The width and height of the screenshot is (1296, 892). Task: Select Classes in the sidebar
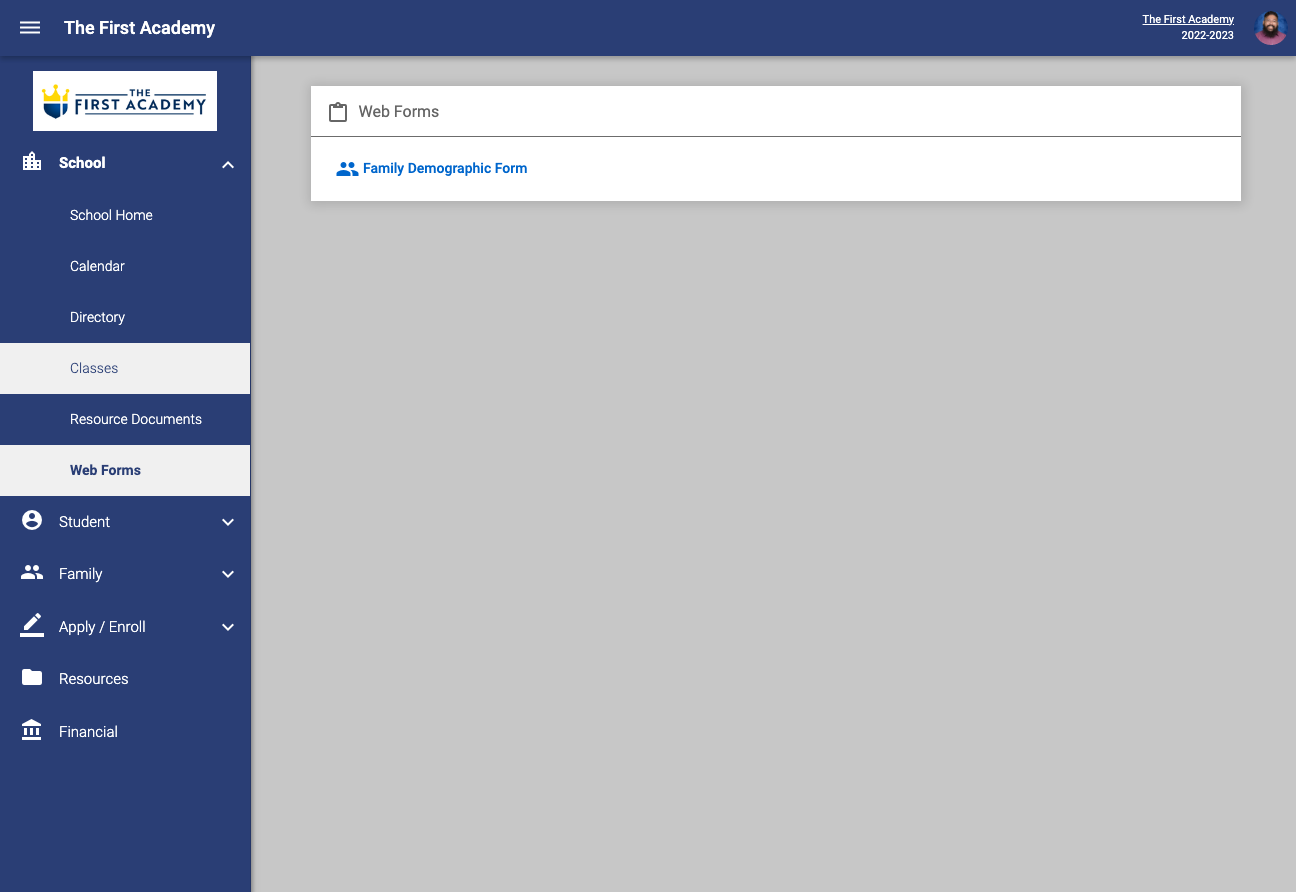(125, 368)
